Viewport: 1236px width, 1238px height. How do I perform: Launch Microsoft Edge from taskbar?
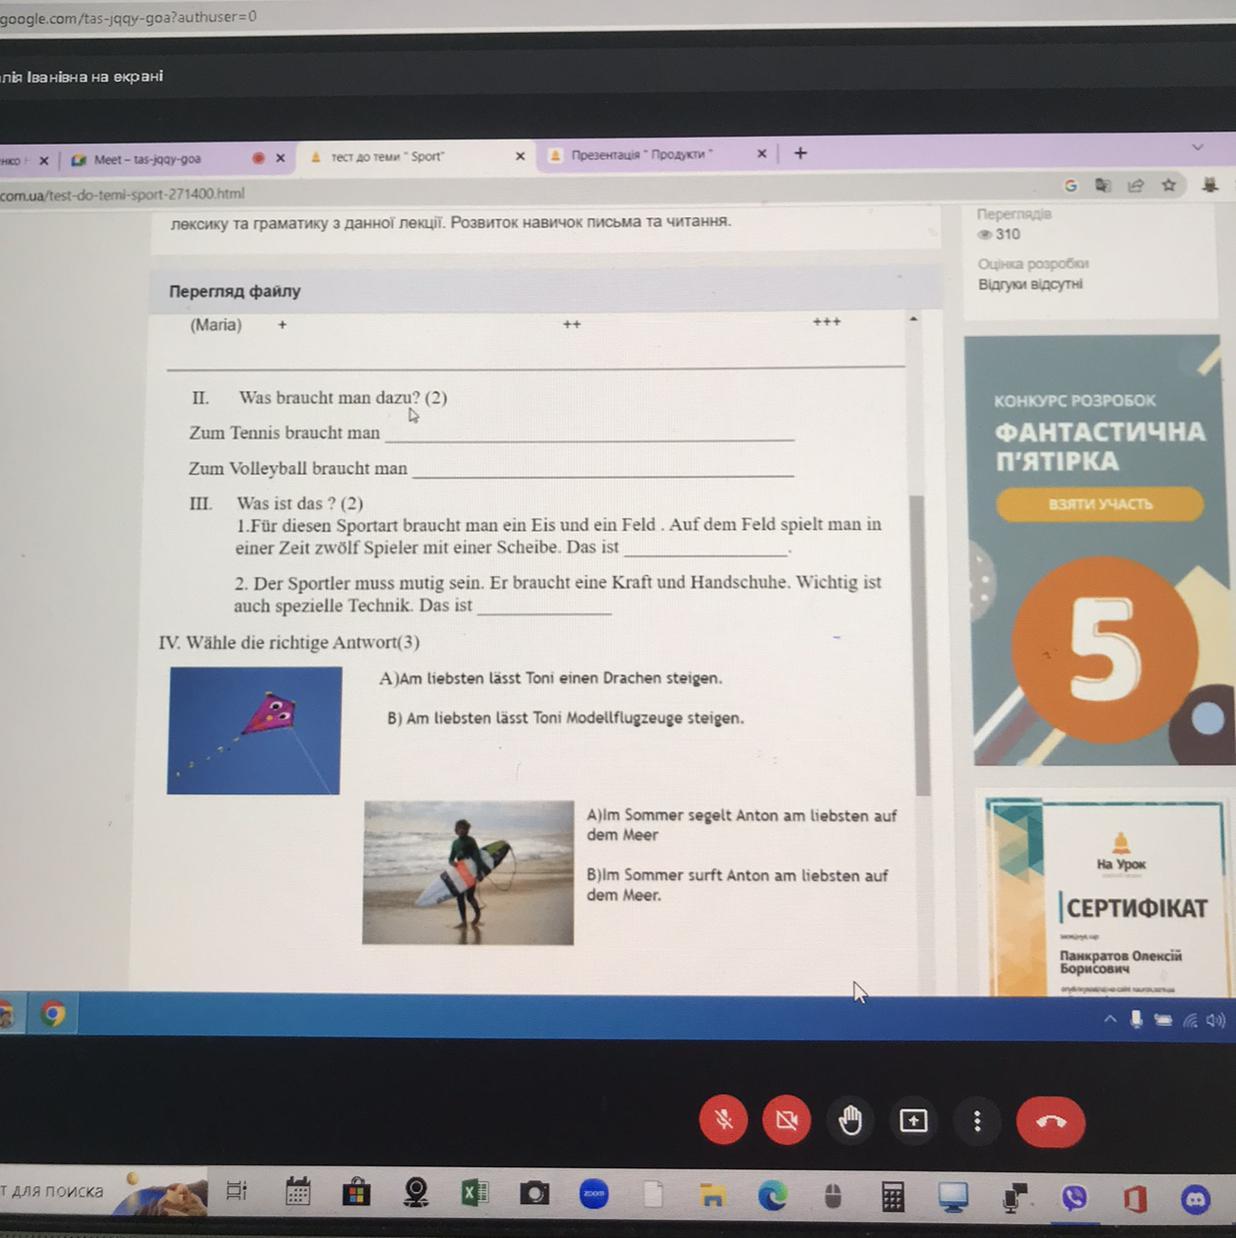click(x=772, y=1195)
